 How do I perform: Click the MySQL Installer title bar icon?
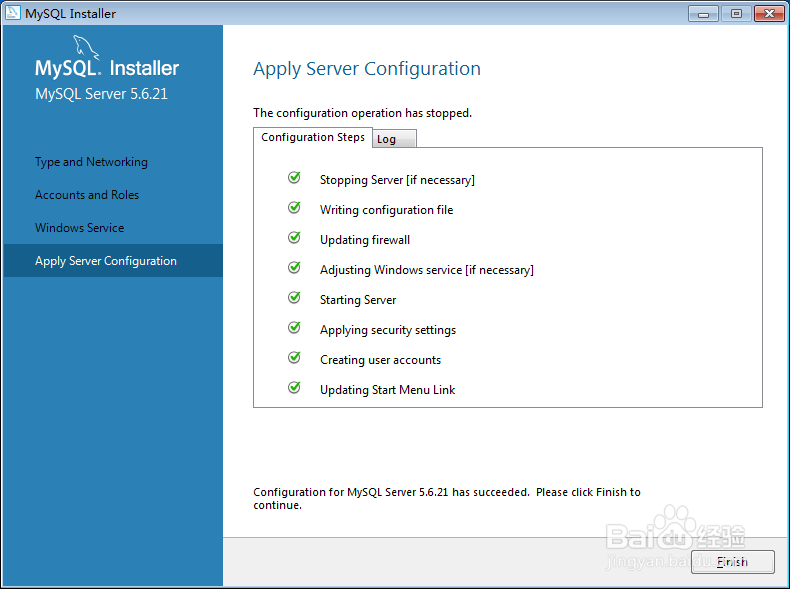13,13
